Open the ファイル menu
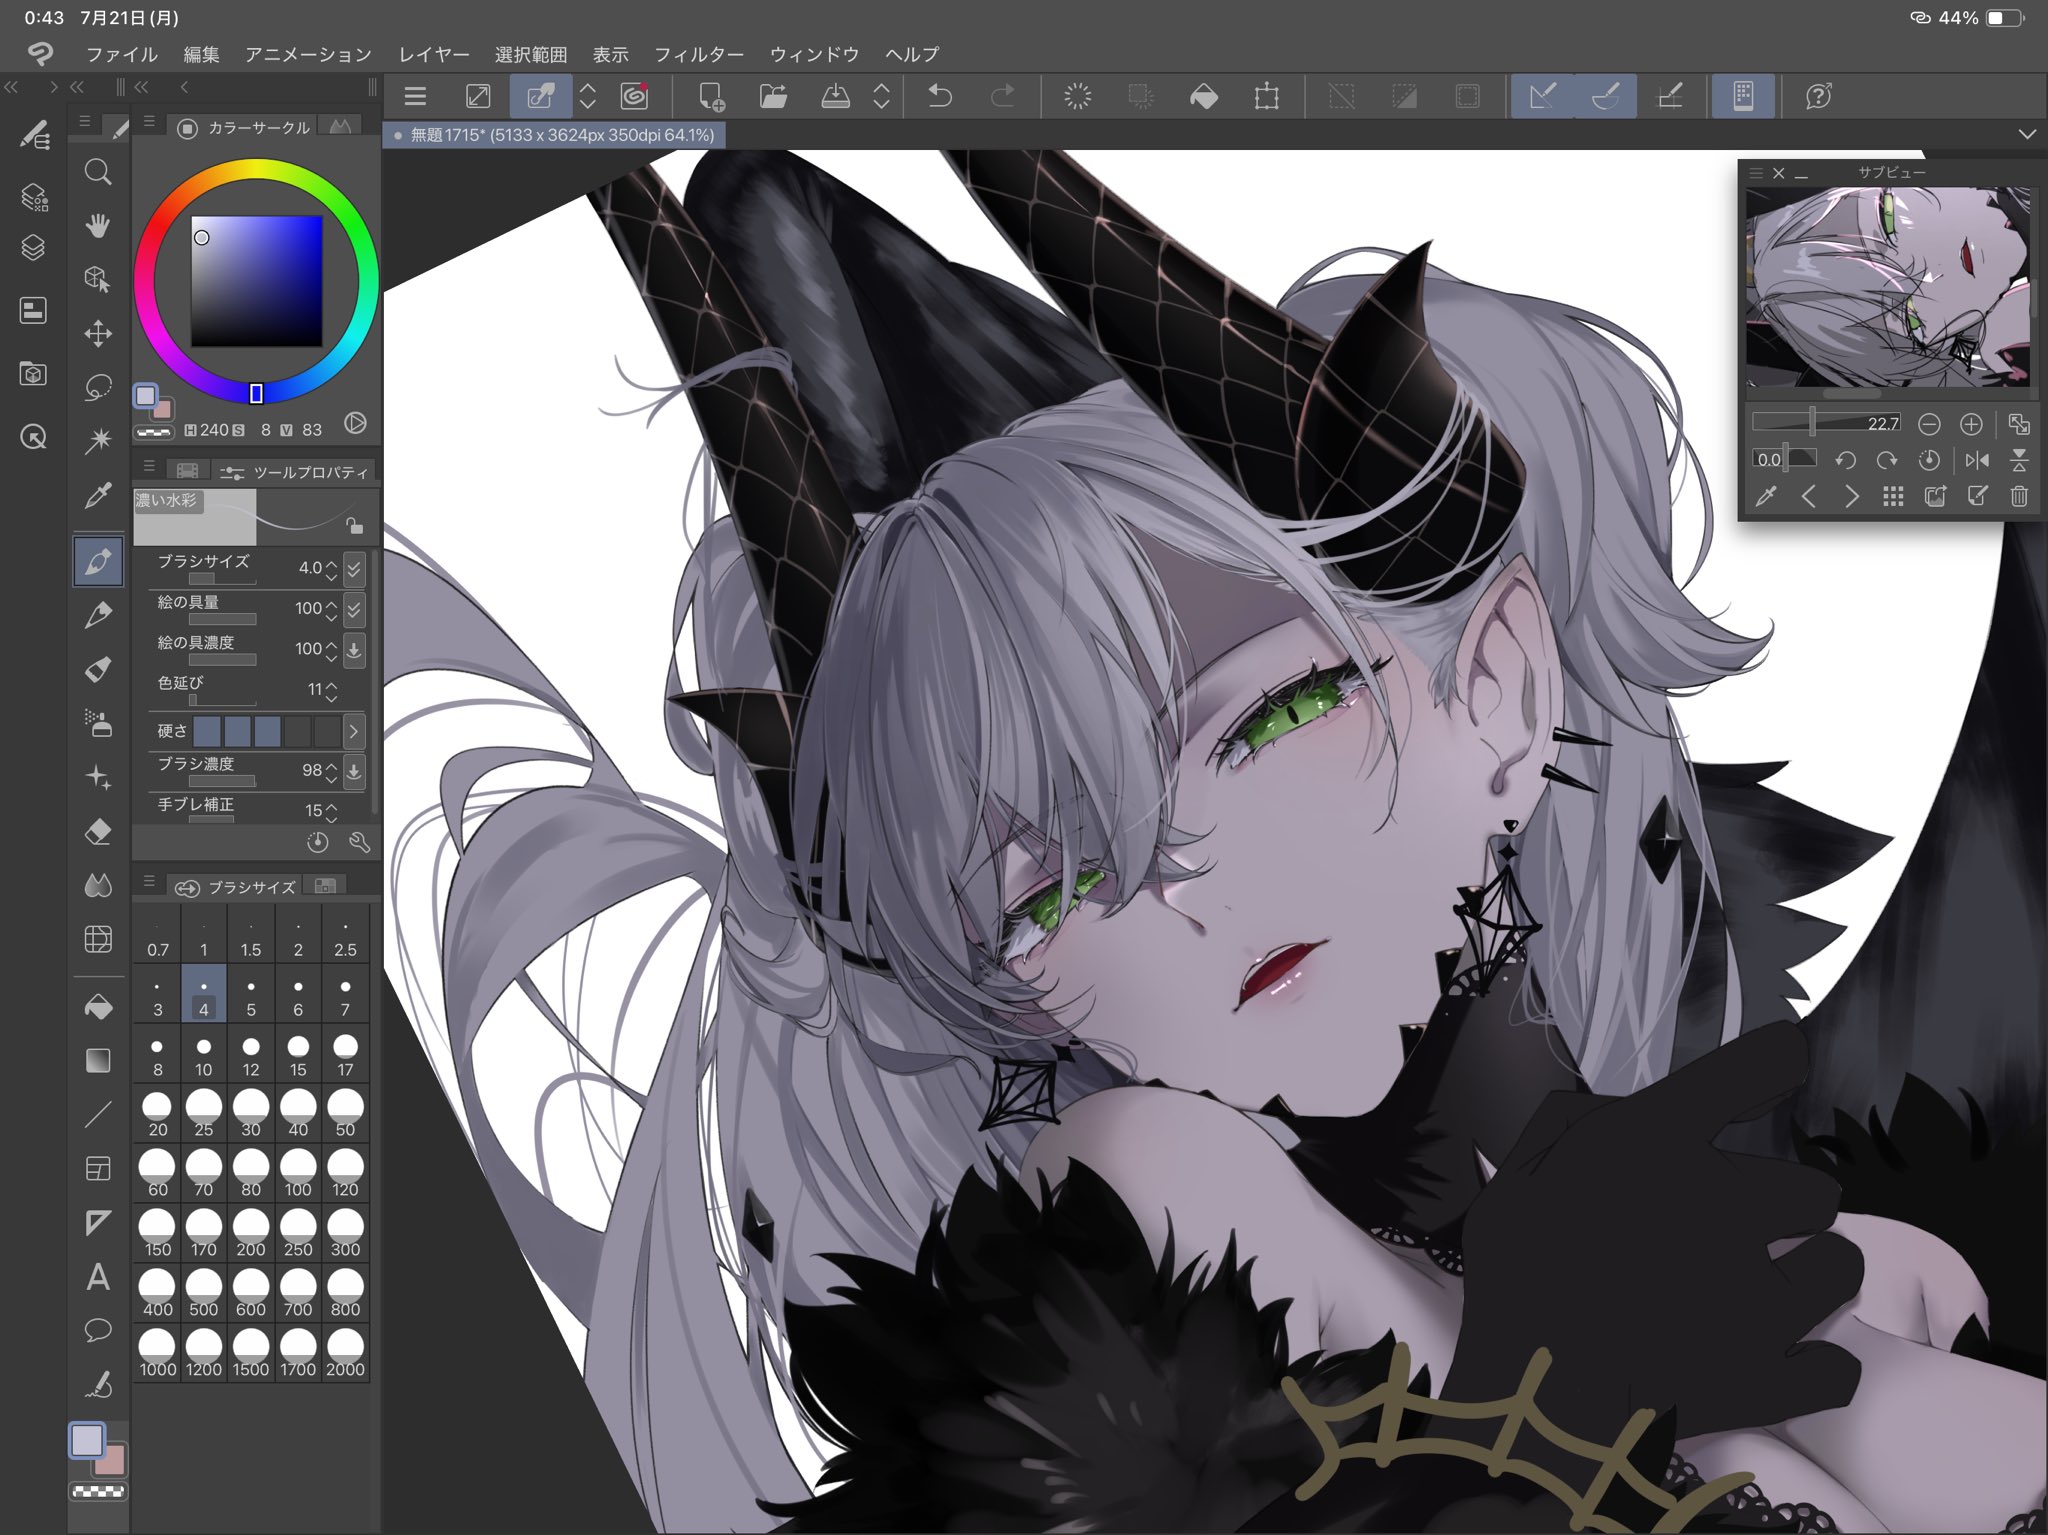 (122, 54)
